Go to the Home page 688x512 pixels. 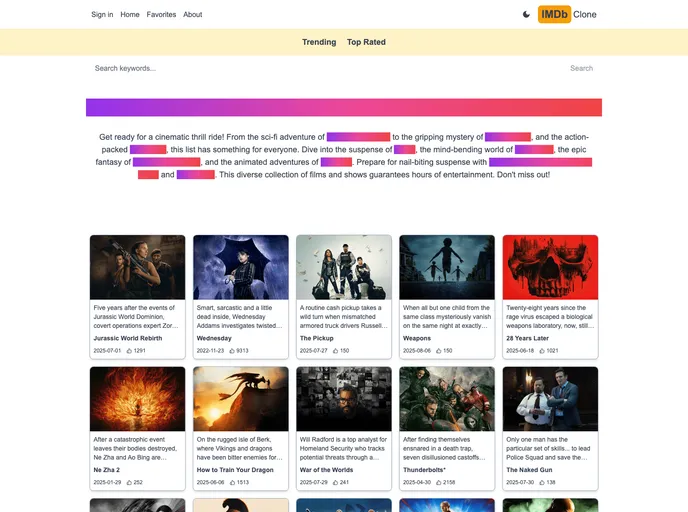tap(130, 14)
